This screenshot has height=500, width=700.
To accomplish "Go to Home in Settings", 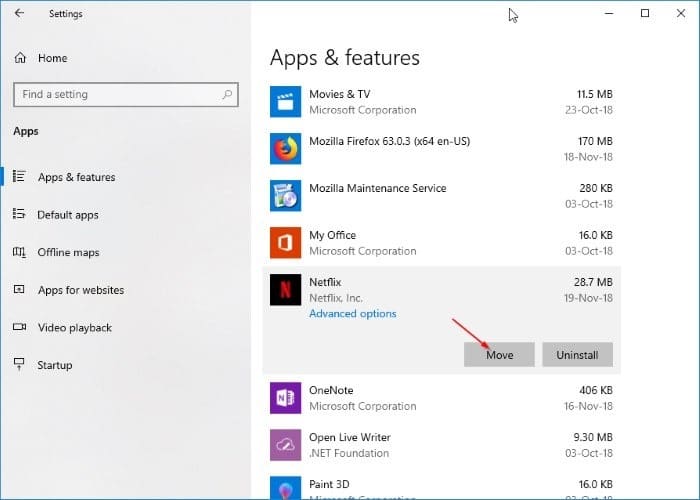I will [52, 58].
